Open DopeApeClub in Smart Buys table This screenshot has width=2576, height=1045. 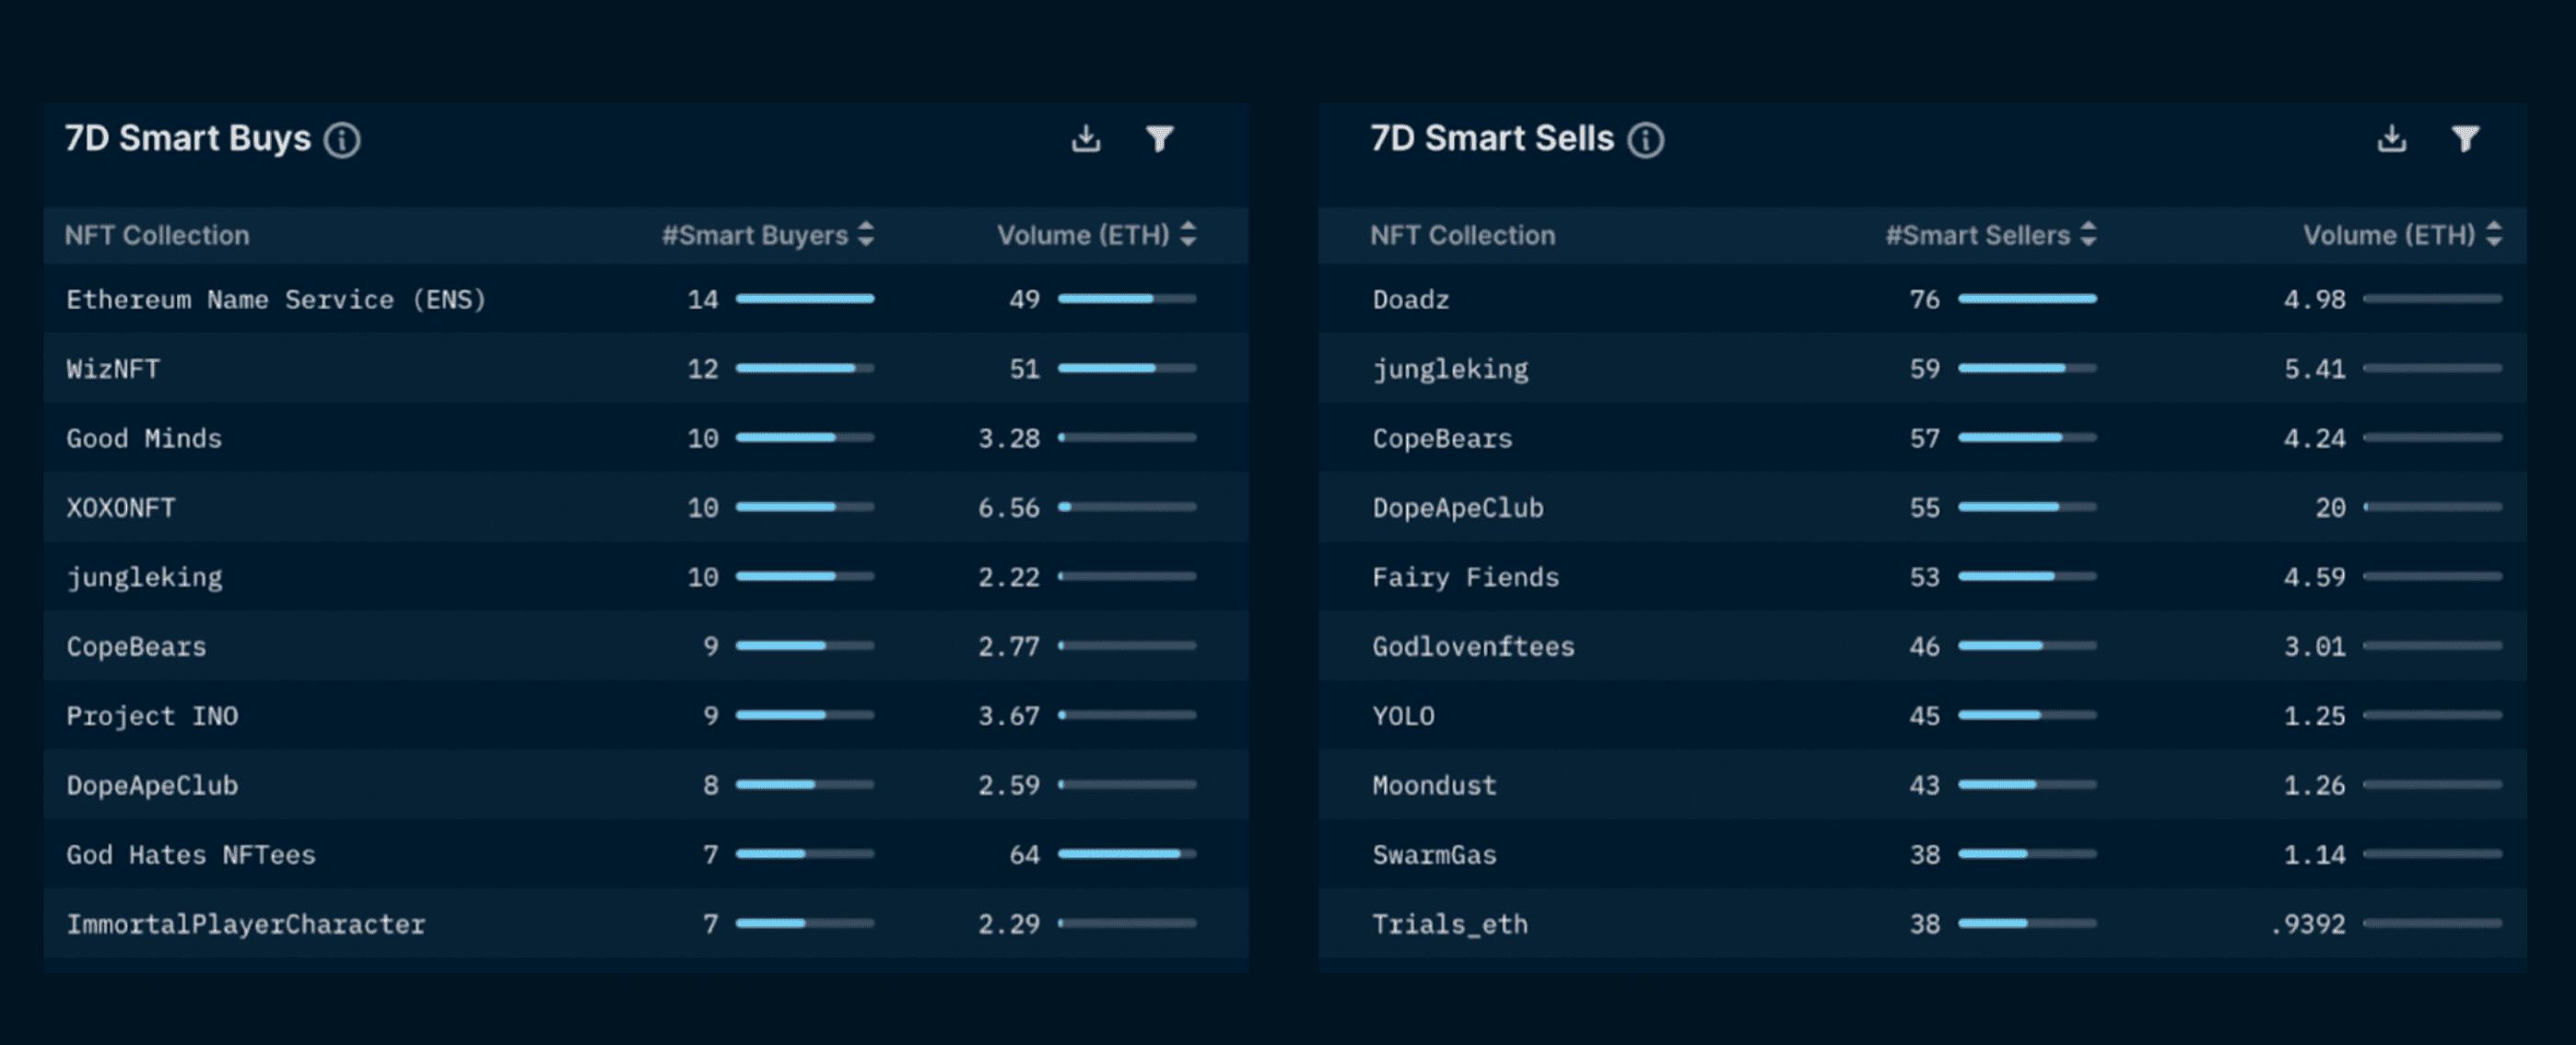point(152,786)
